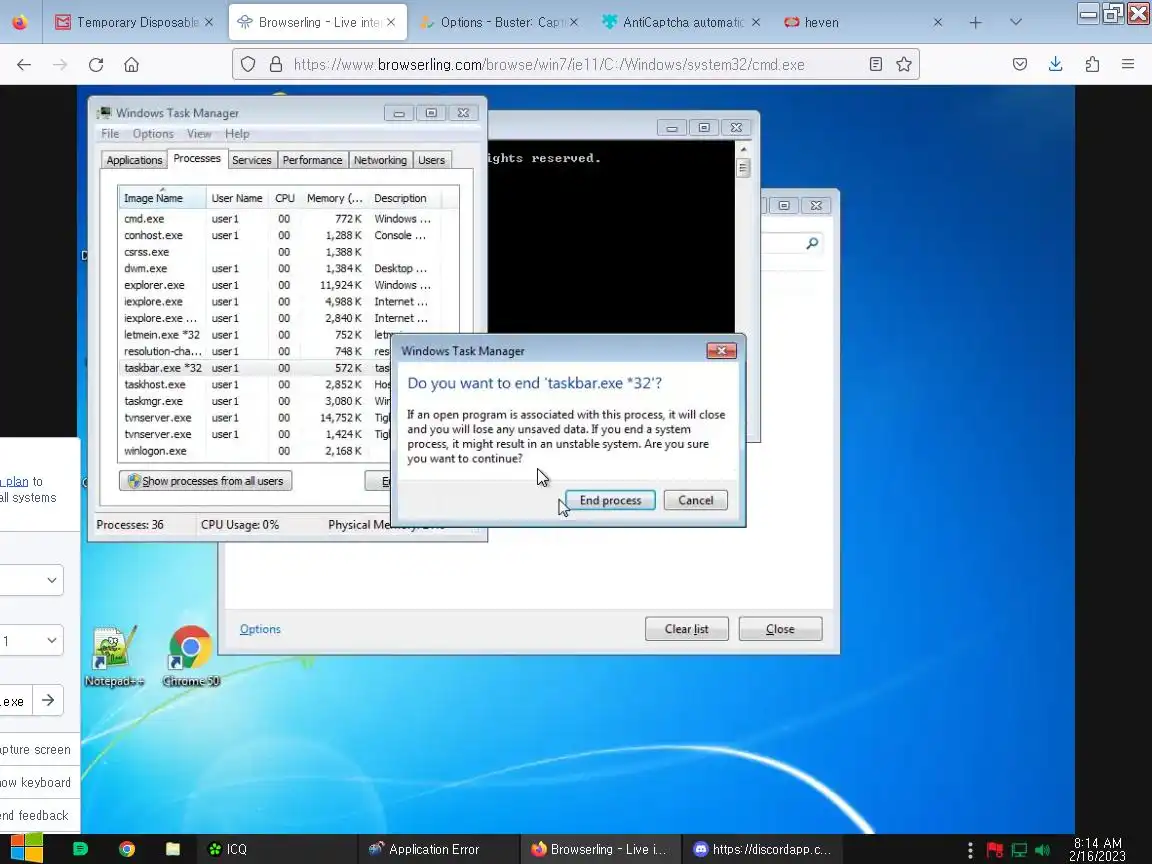Image resolution: width=1152 pixels, height=864 pixels.
Task: Toggle reader view icon
Action: pos(875,65)
